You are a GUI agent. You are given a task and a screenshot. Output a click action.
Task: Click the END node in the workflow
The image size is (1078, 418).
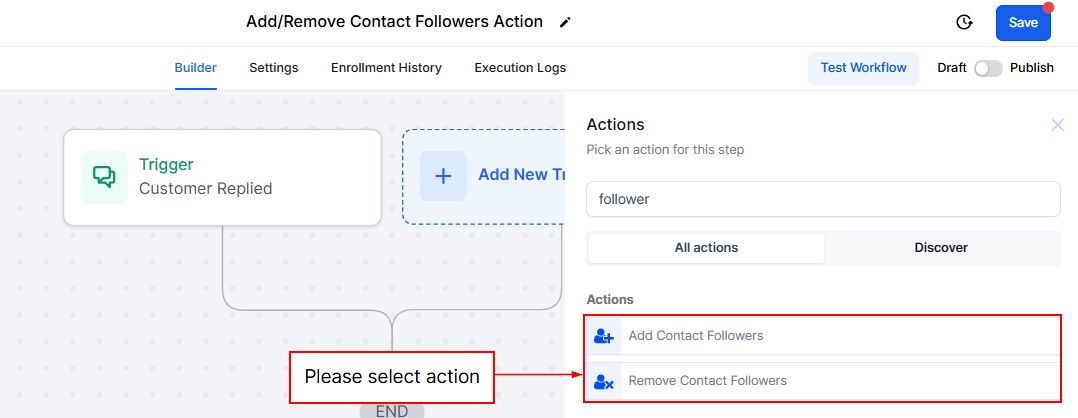tap(392, 410)
